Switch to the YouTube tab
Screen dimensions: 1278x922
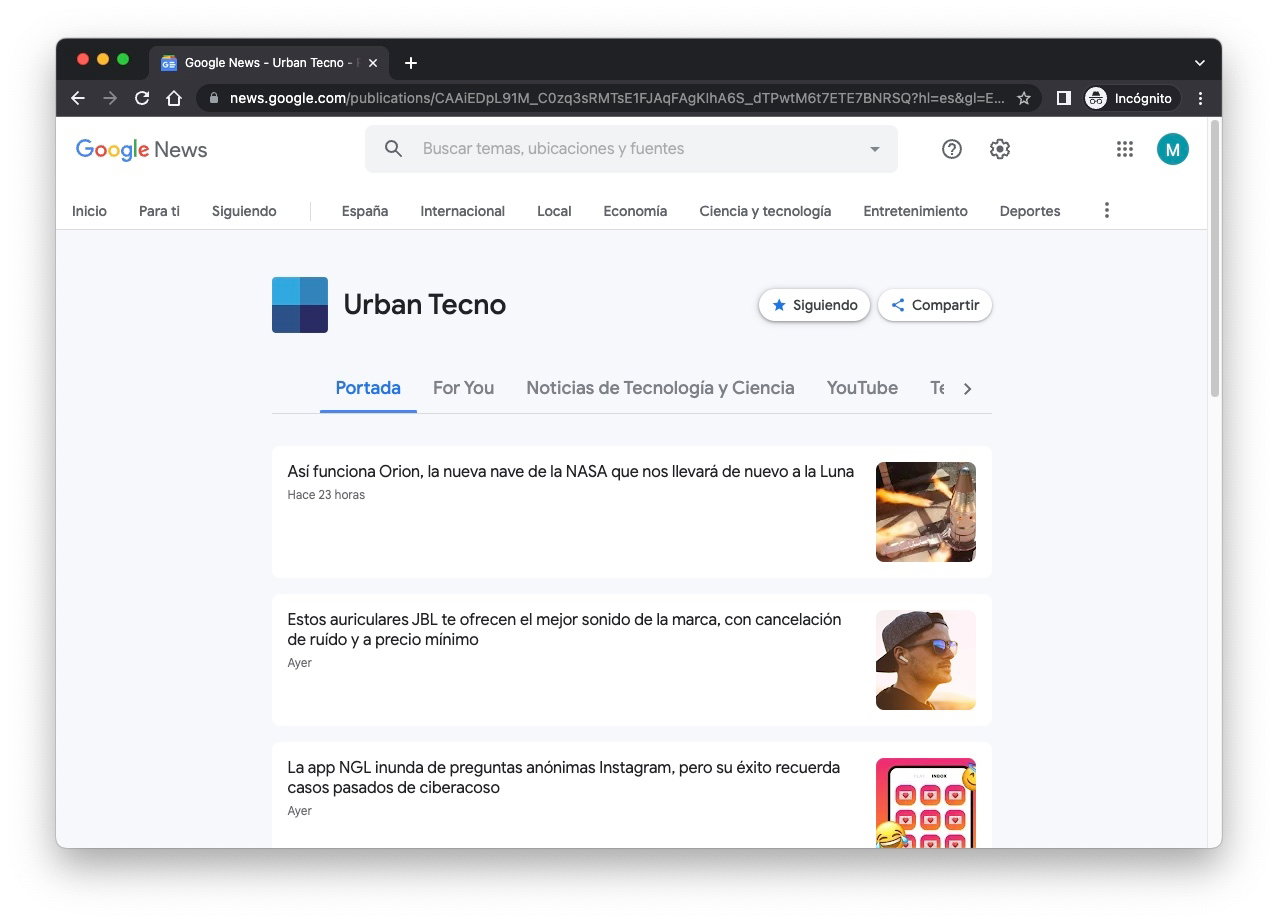pyautogui.click(x=861, y=388)
